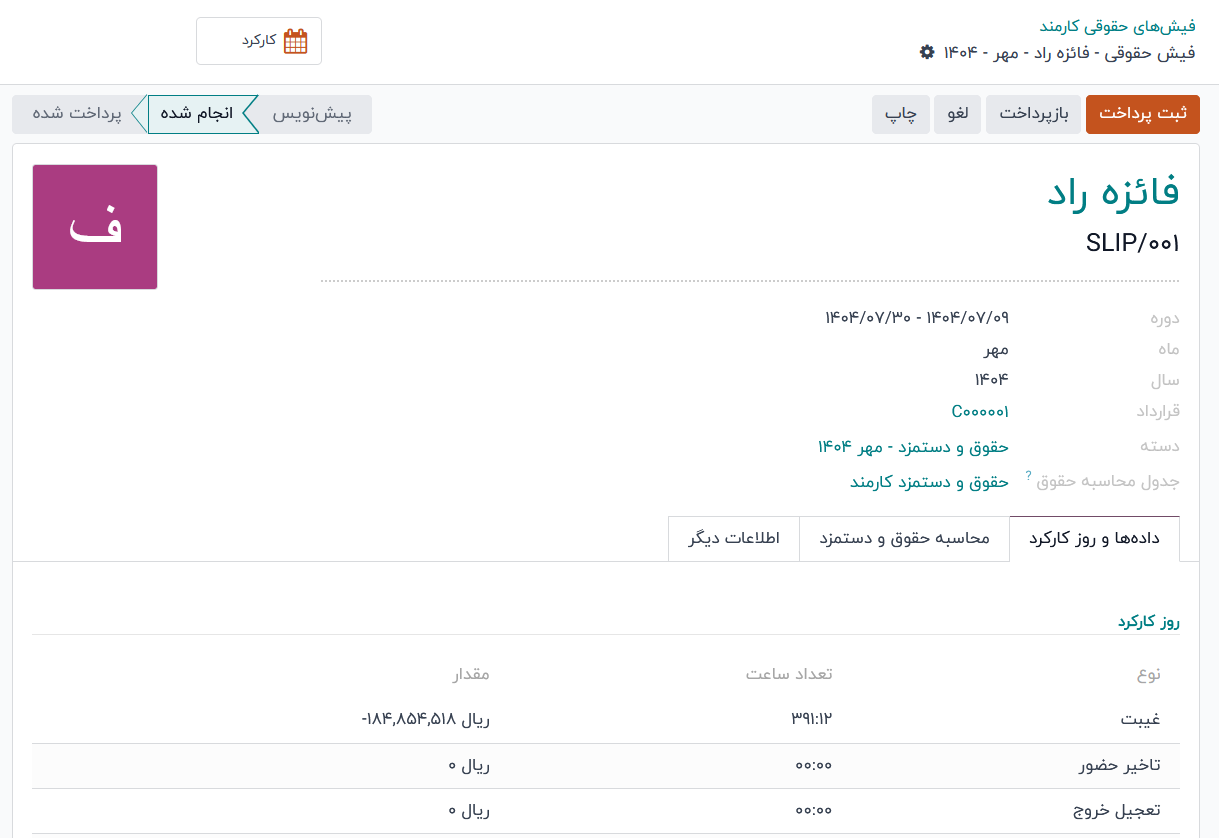
Task: Open the اطلاعات دیگر tab
Action: [734, 539]
